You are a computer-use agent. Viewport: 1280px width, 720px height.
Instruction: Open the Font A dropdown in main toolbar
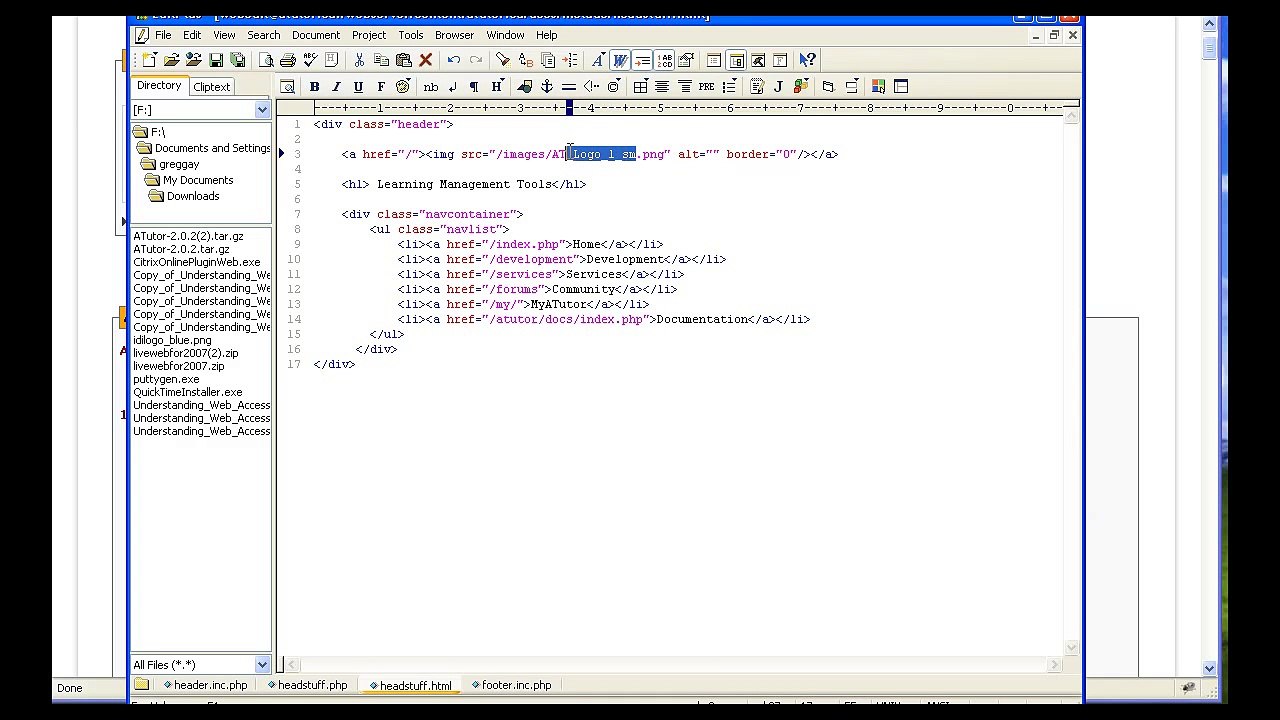[x=597, y=60]
